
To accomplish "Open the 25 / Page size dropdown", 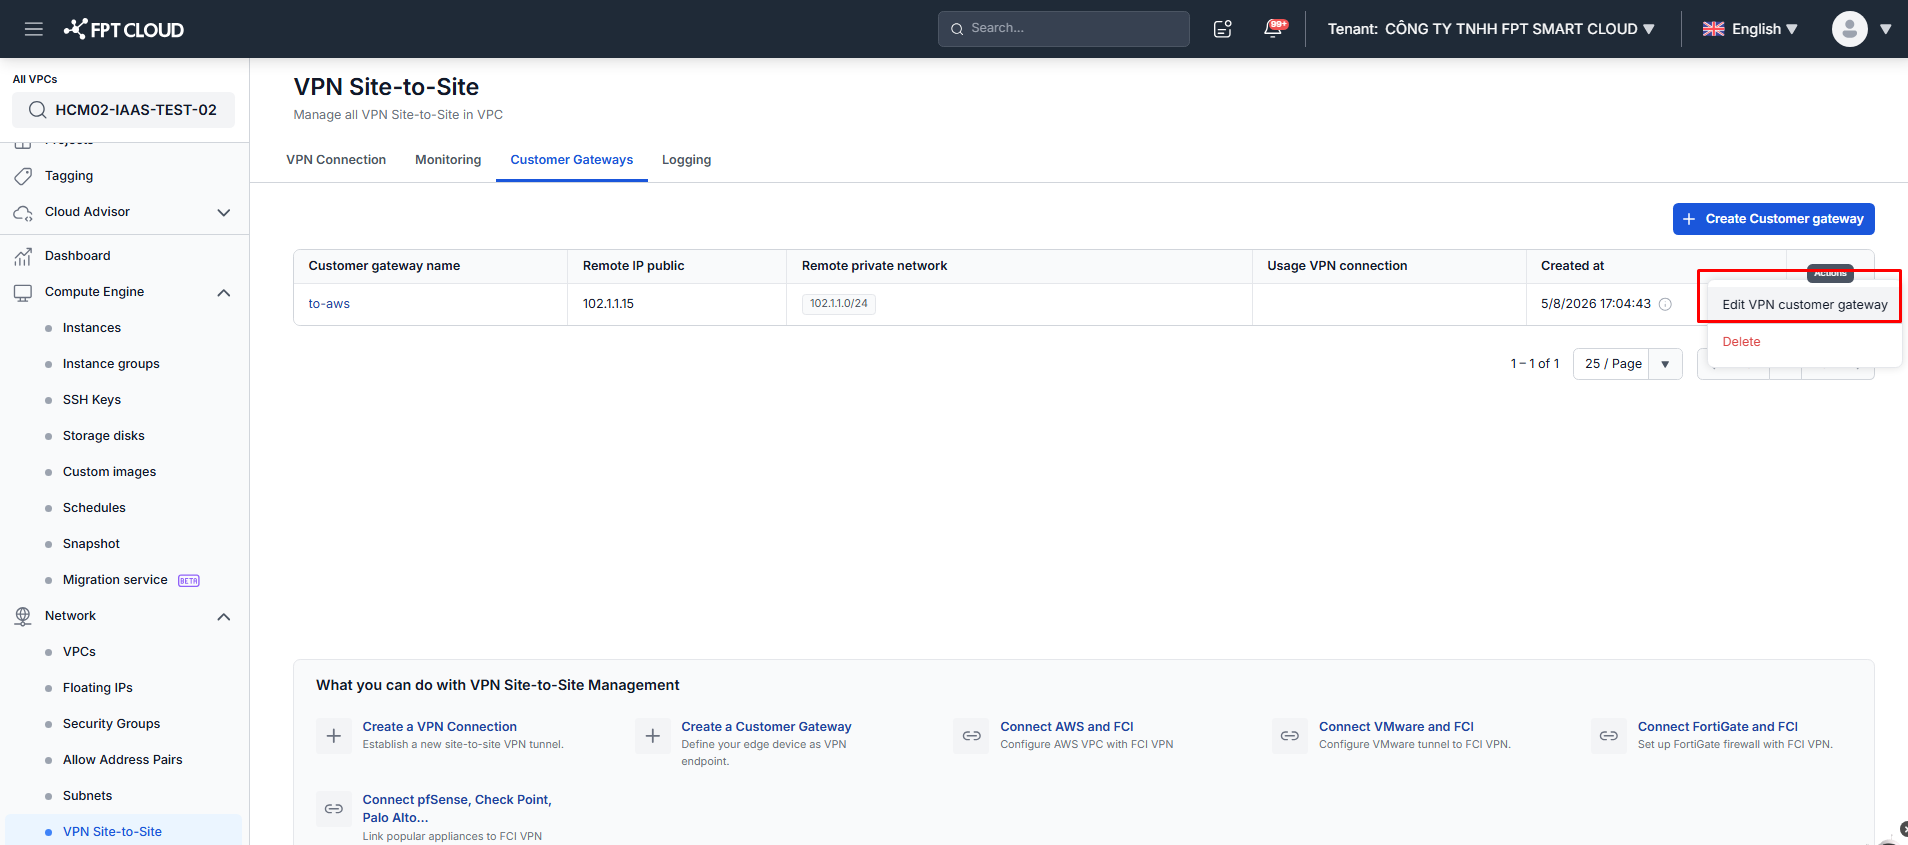I will click(x=1627, y=364).
